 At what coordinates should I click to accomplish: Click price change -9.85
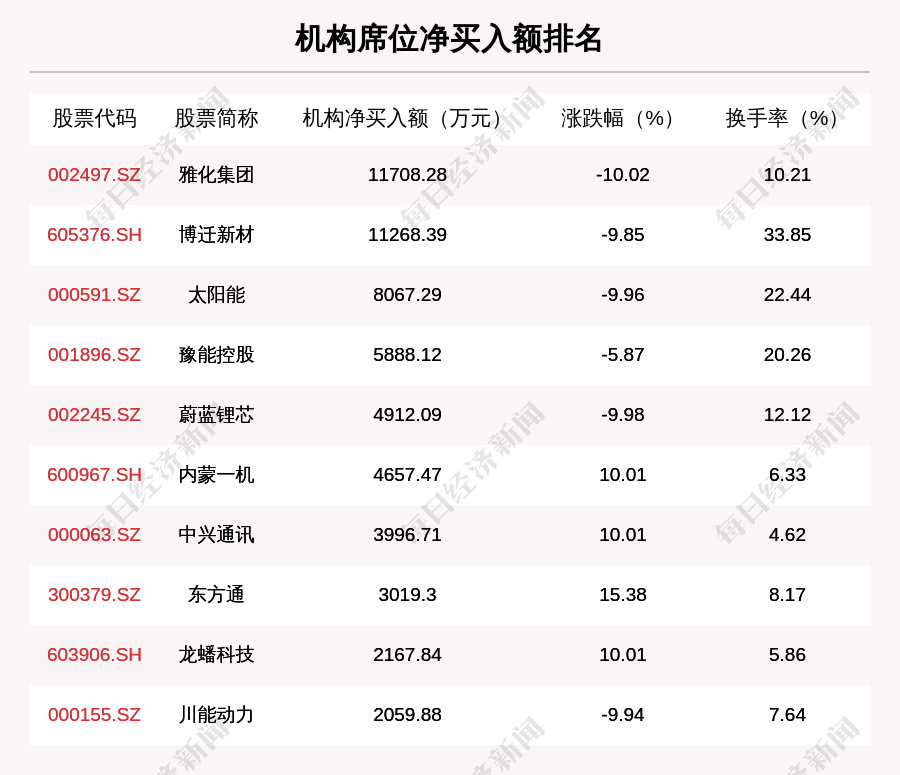tap(623, 235)
